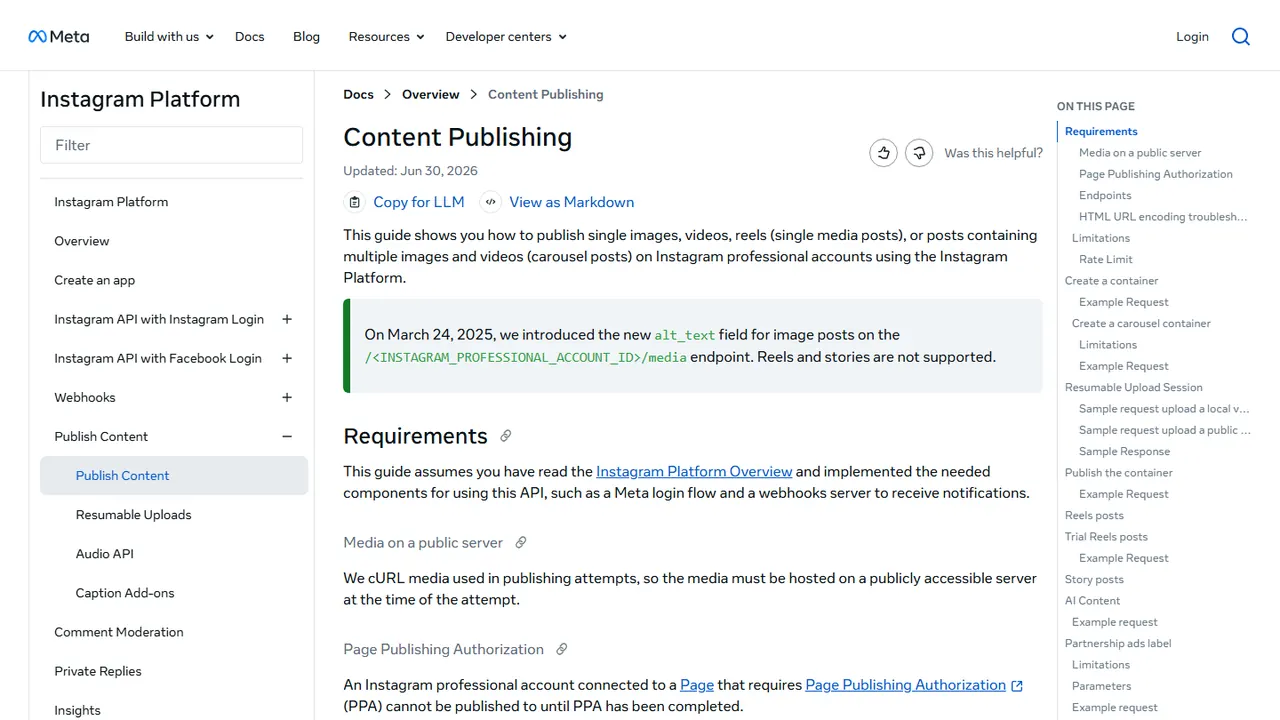Jump to Resumable Upload Session section

(1134, 388)
